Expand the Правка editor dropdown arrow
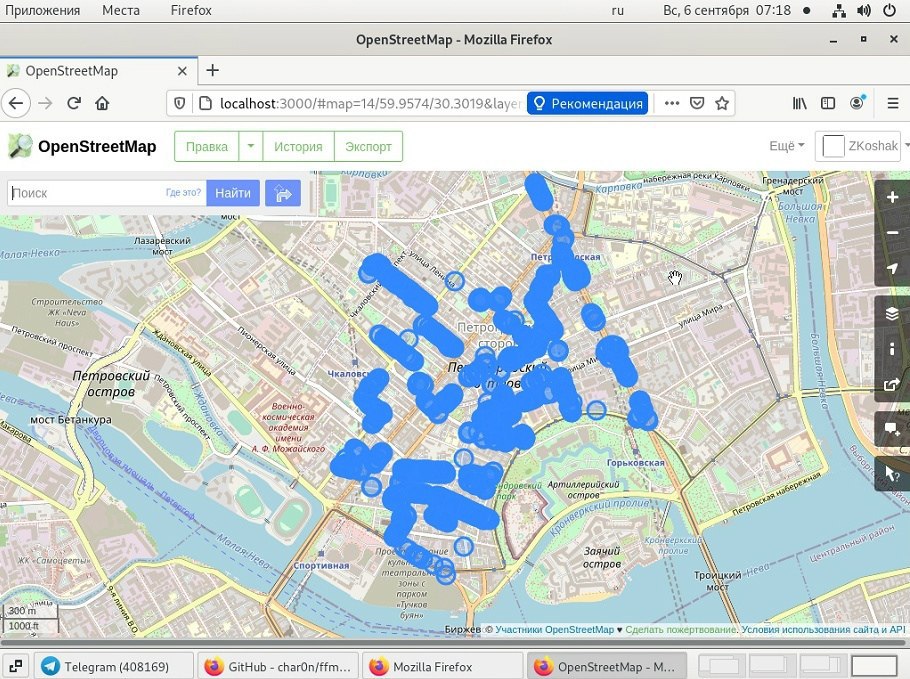This screenshot has width=910, height=679. click(251, 146)
